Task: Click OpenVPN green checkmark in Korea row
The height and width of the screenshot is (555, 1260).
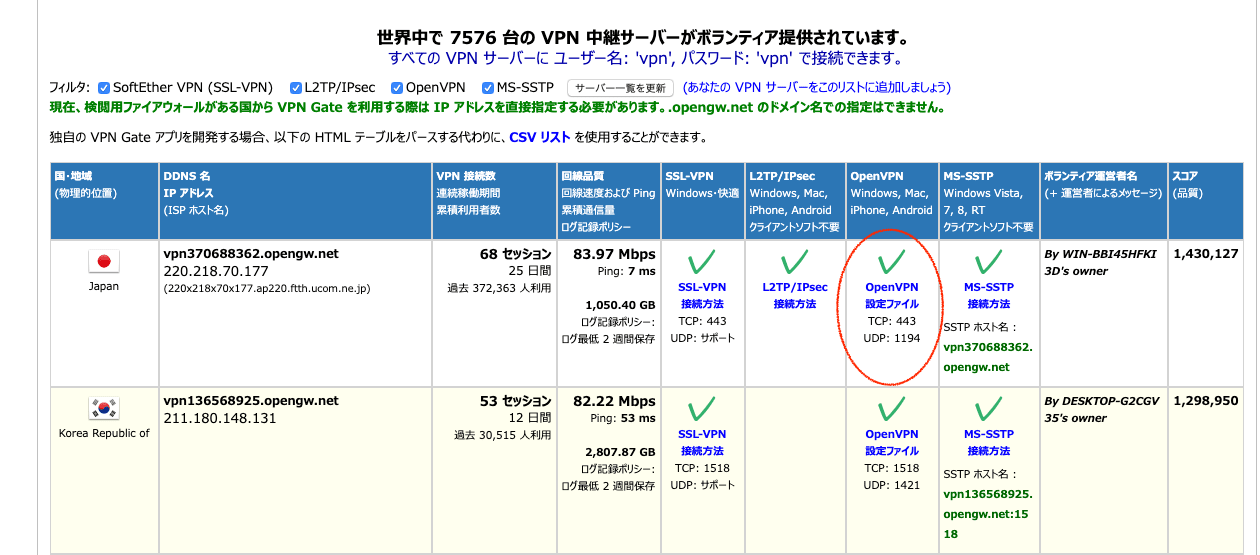Action: coord(891,409)
